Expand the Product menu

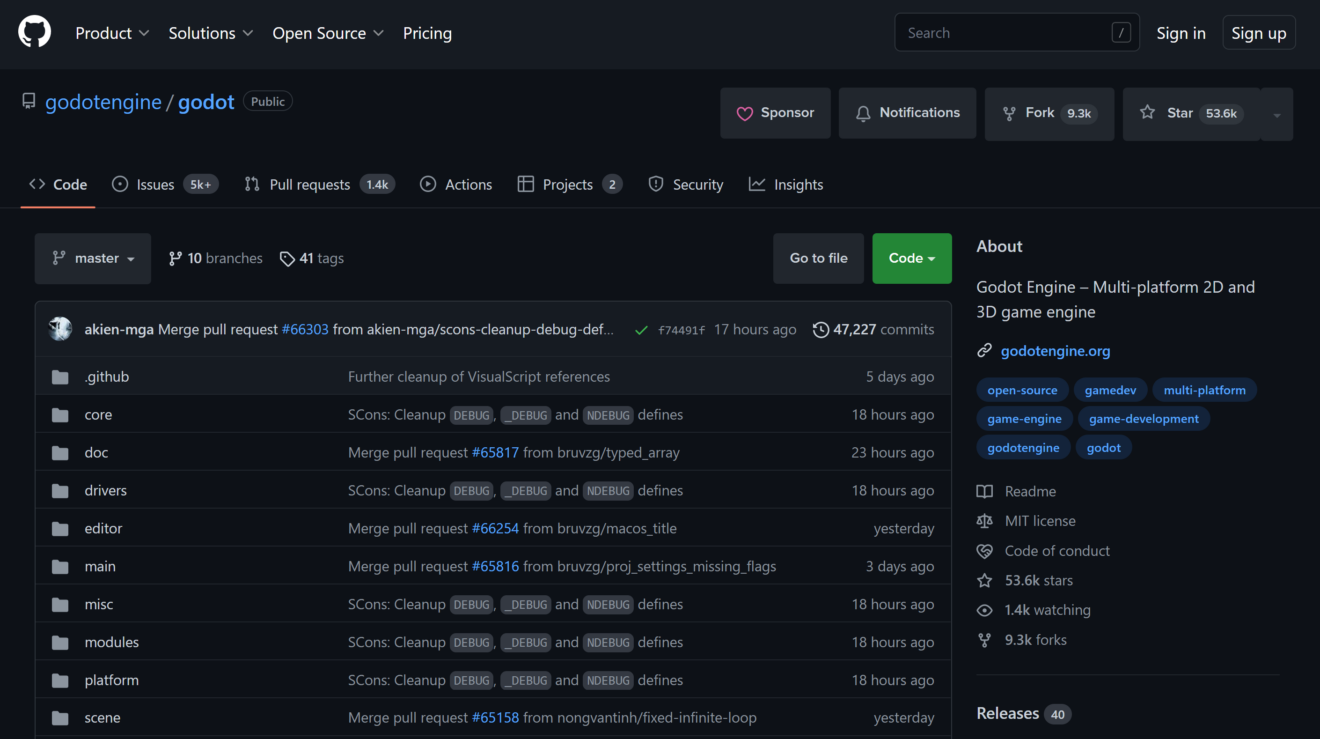[112, 33]
